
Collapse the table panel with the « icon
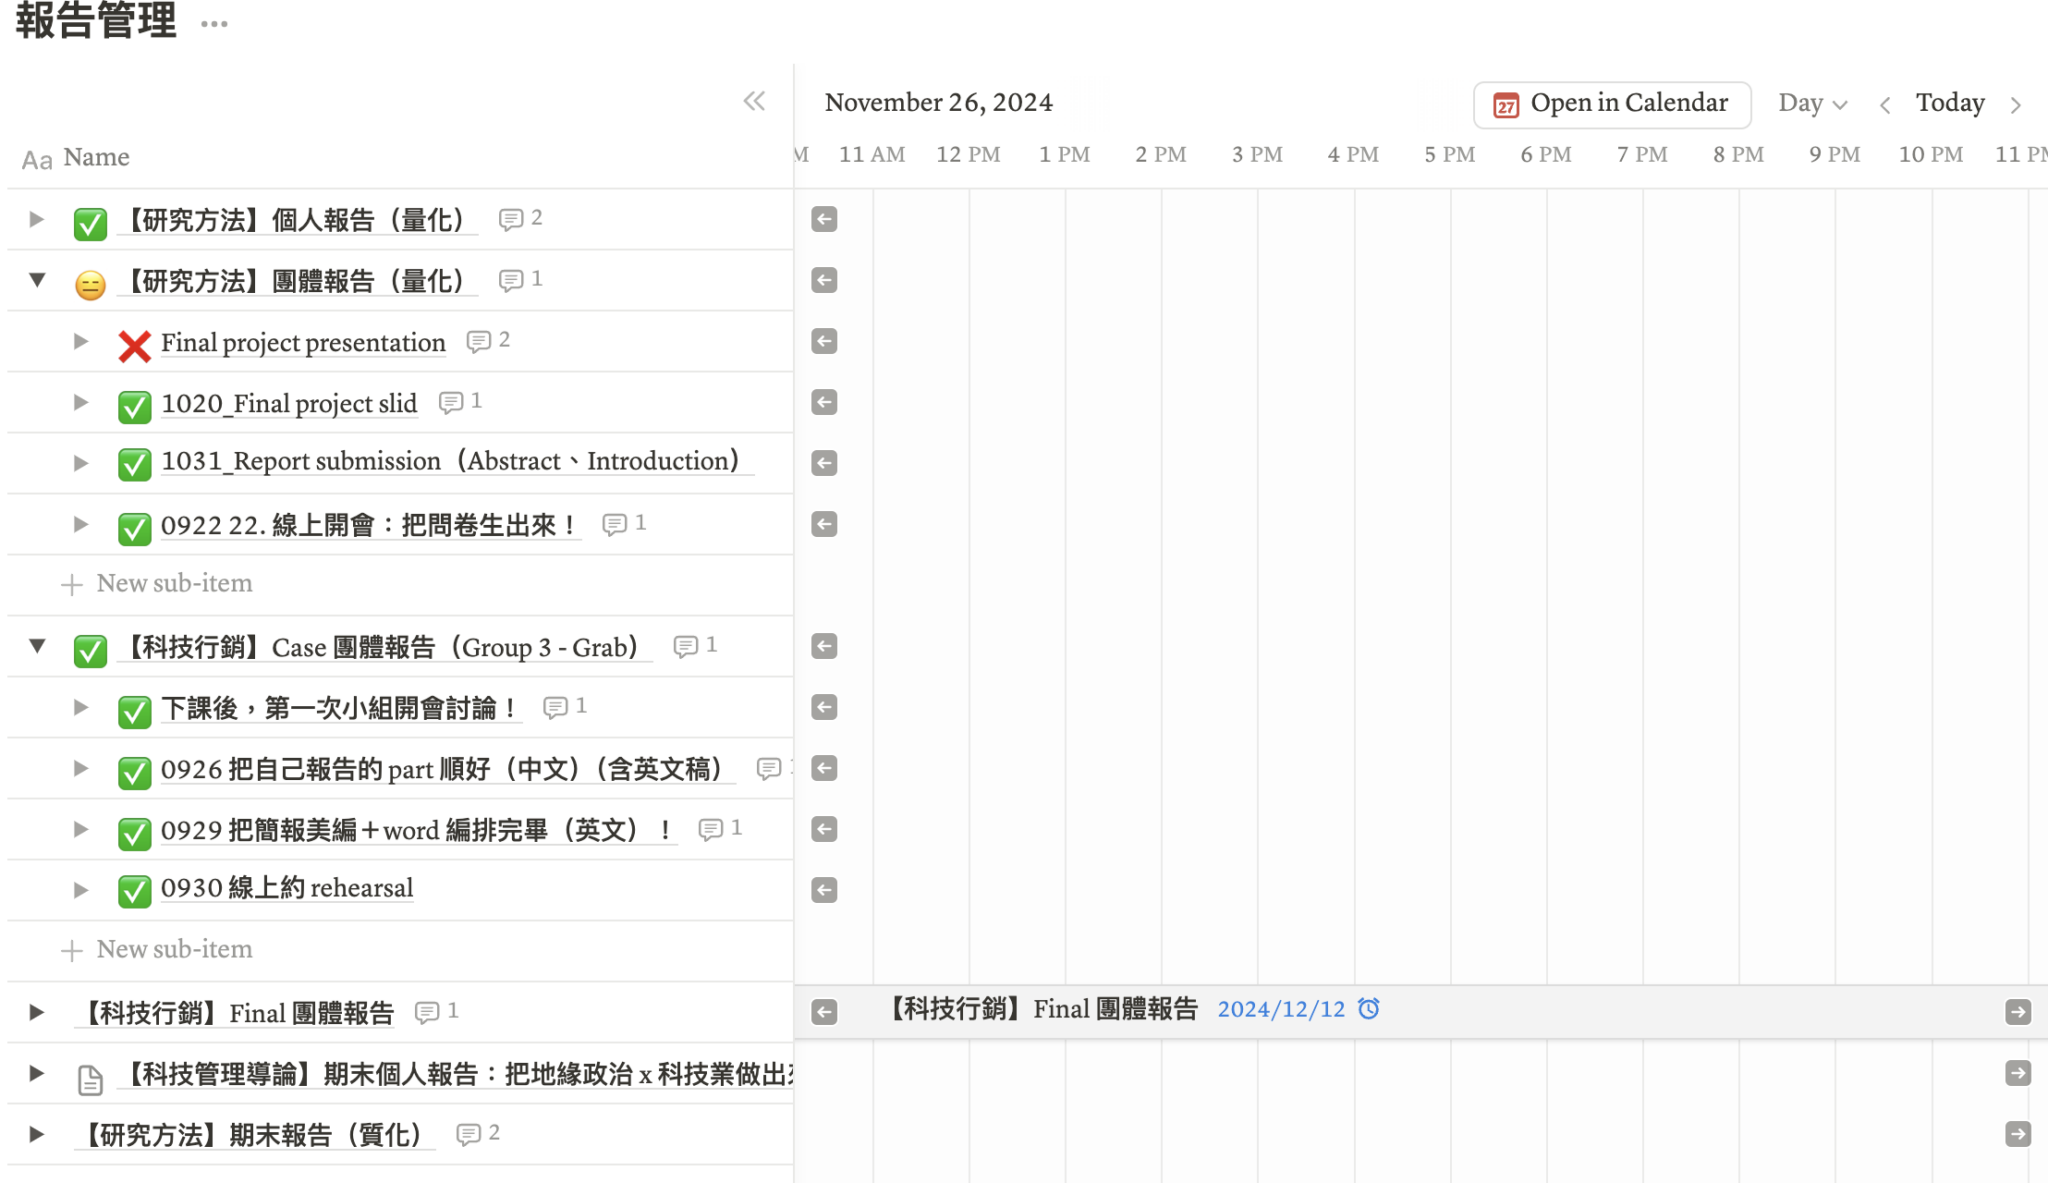pyautogui.click(x=755, y=101)
